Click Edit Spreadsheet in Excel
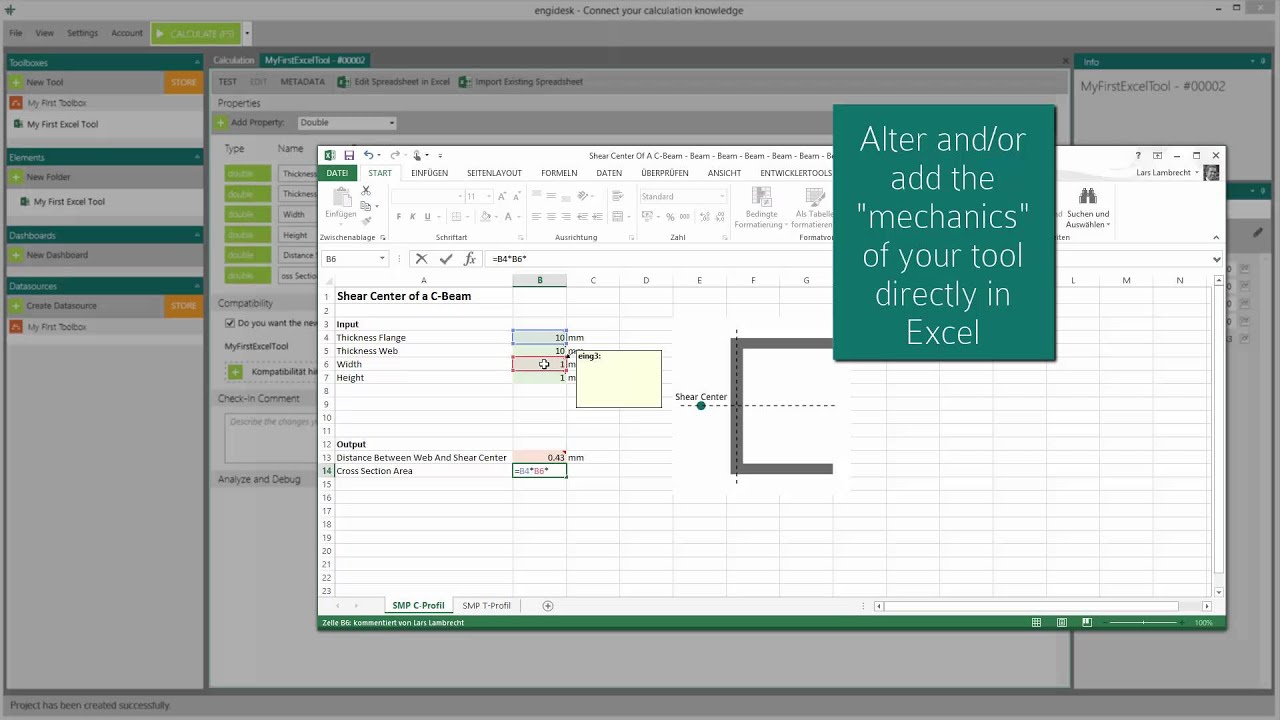The width and height of the screenshot is (1280, 720). 394,82
